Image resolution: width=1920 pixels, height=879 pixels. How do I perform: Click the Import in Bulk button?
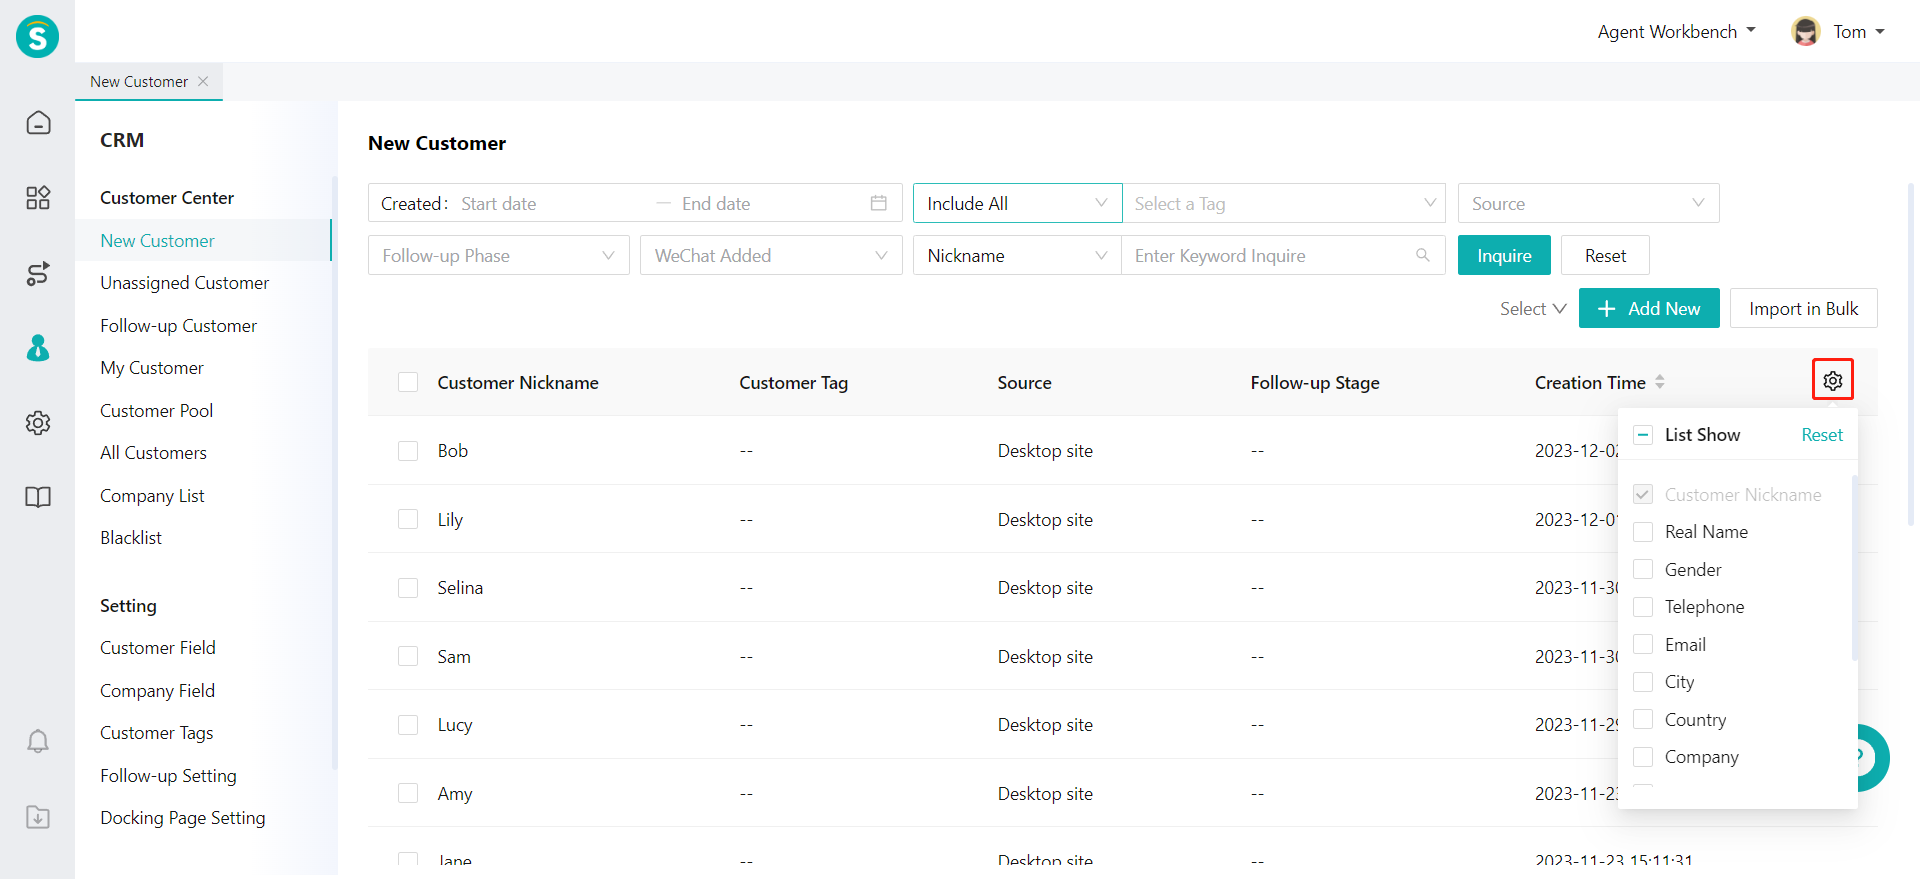coord(1803,308)
